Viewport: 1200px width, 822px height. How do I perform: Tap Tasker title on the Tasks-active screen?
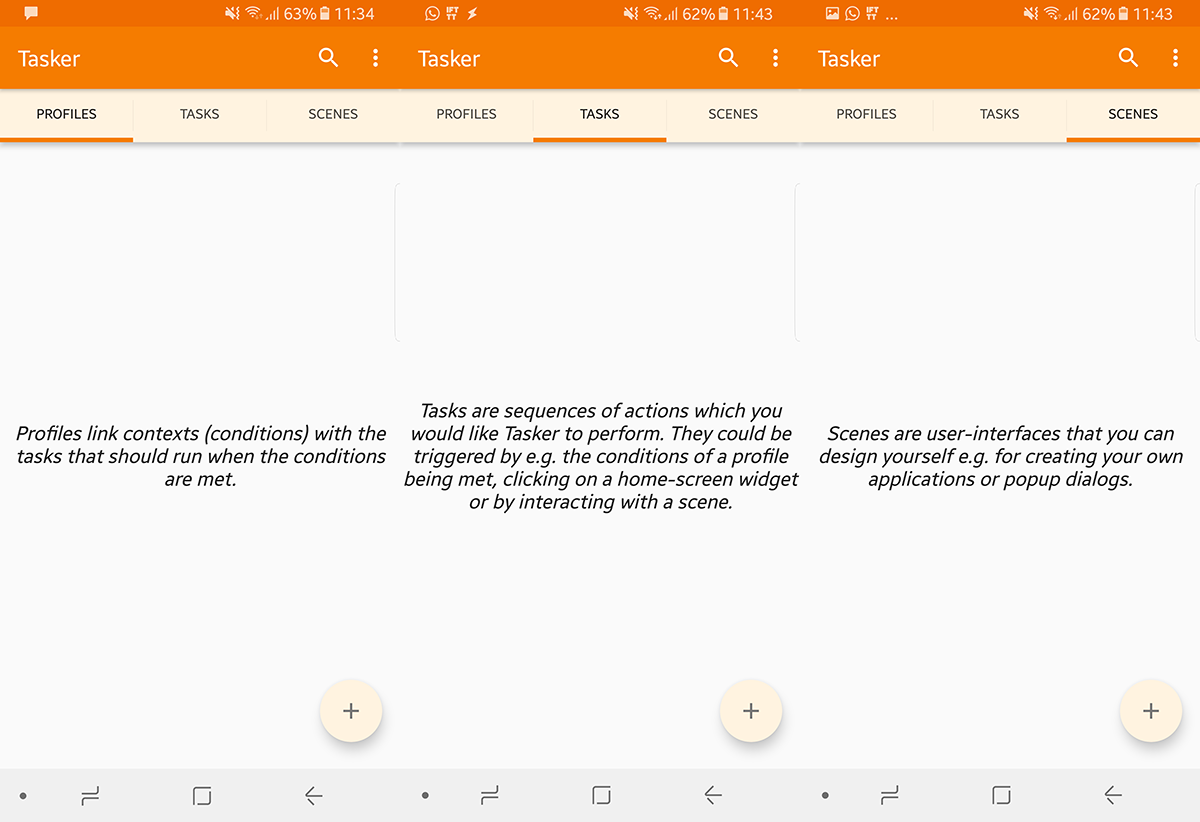point(449,59)
